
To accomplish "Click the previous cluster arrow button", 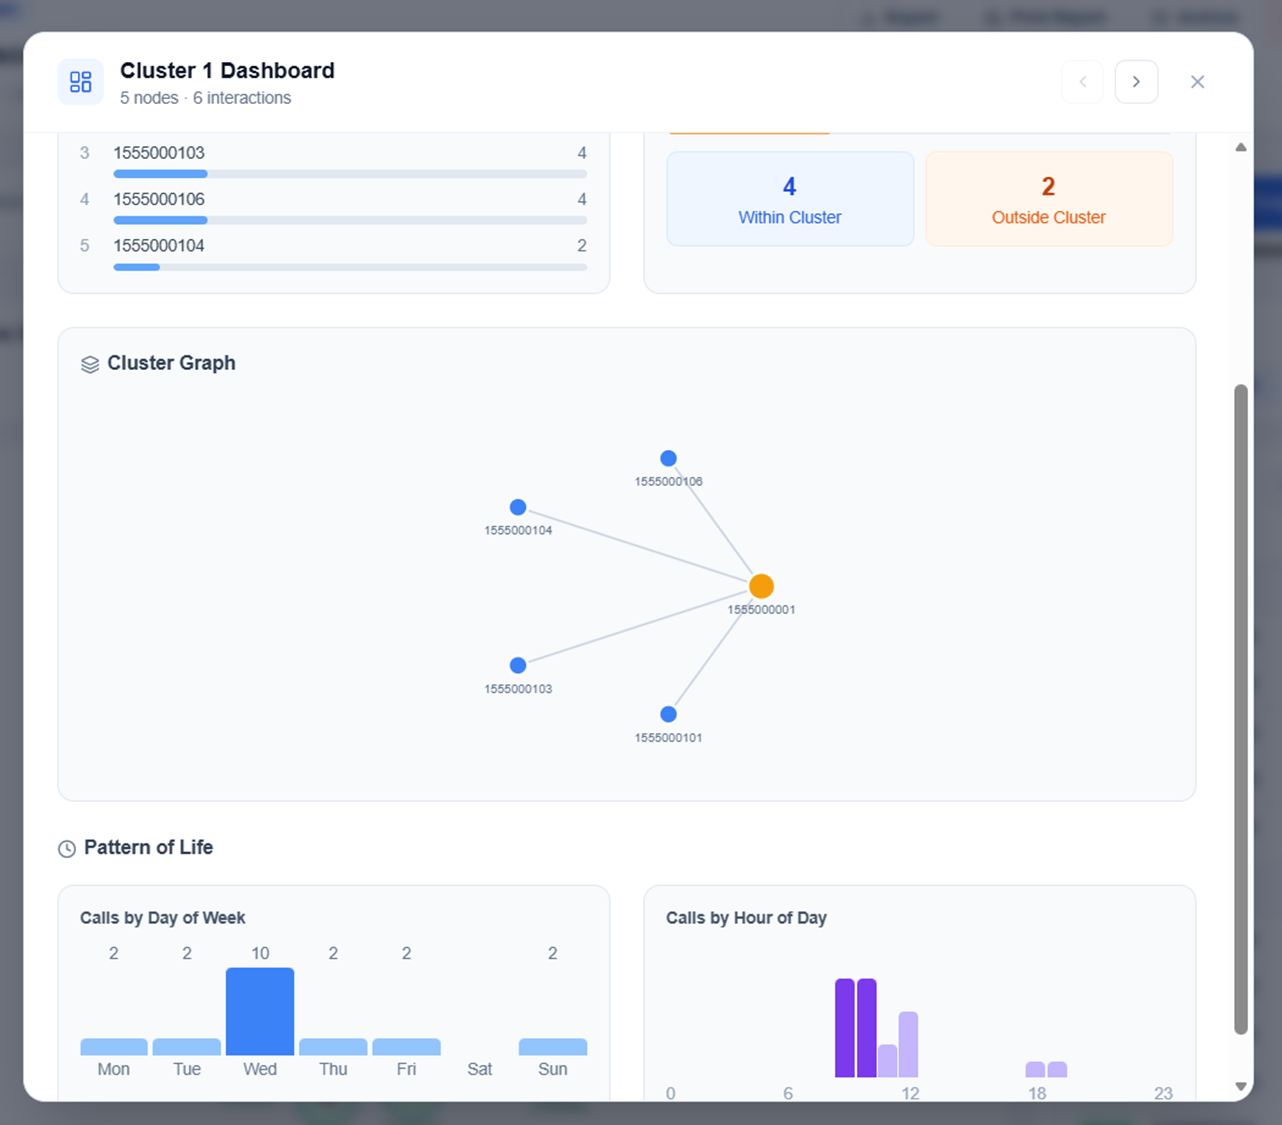I will (x=1083, y=81).
